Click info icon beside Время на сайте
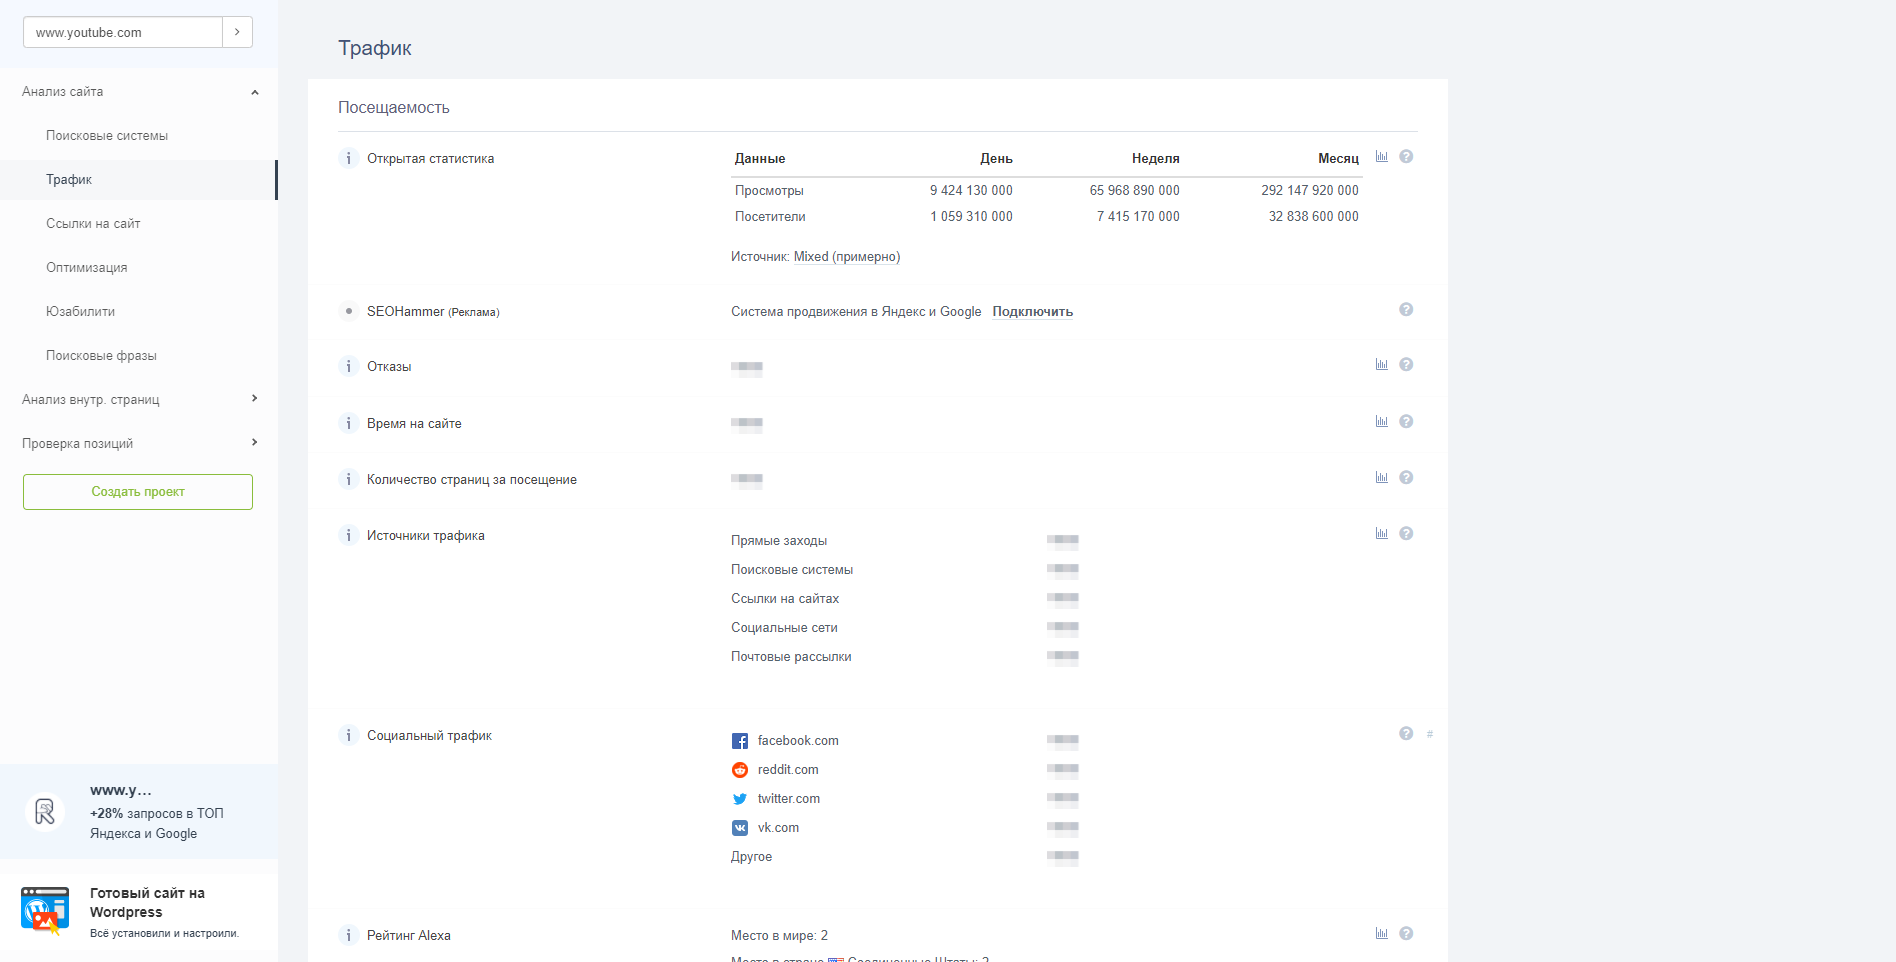The image size is (1896, 962). (x=348, y=423)
